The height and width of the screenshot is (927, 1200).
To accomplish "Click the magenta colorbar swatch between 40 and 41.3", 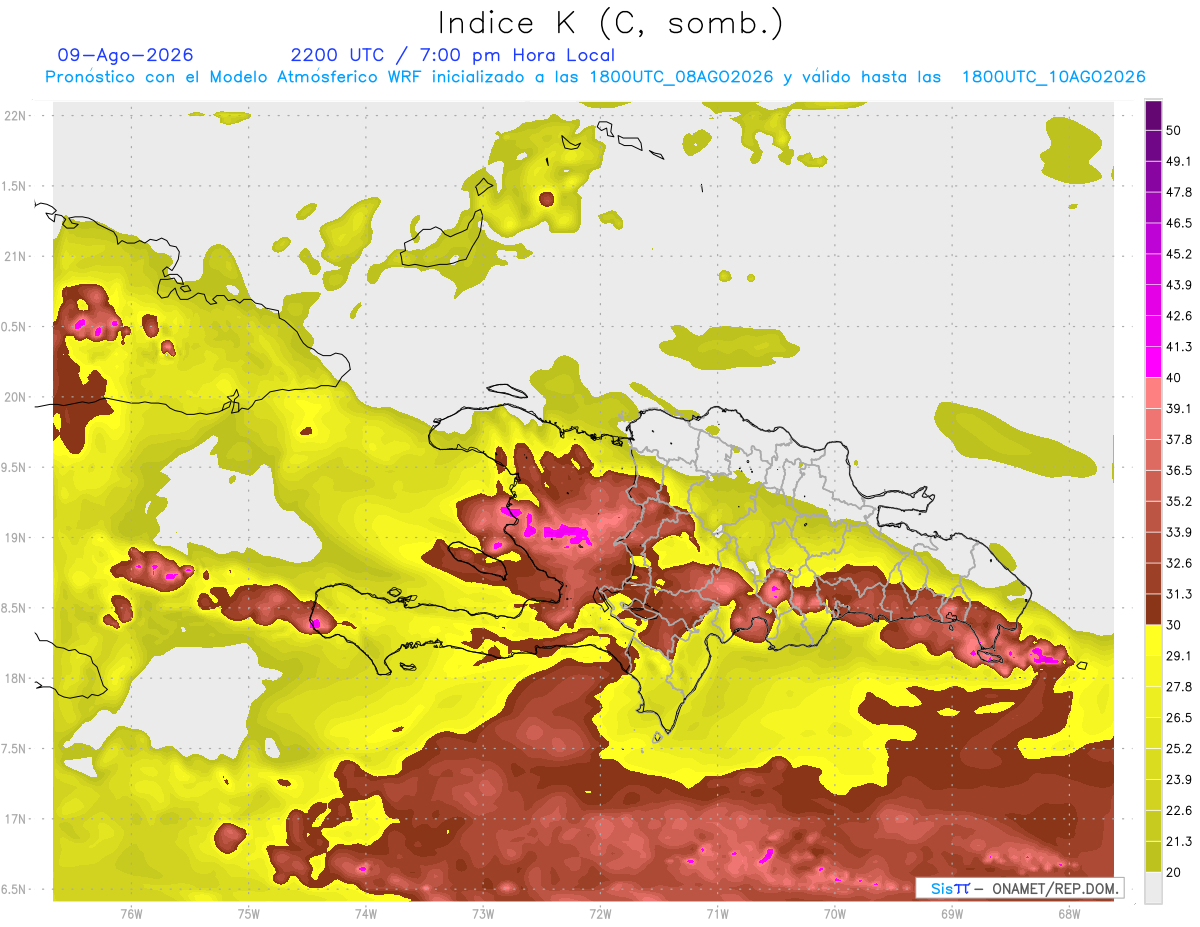I will [1153, 362].
